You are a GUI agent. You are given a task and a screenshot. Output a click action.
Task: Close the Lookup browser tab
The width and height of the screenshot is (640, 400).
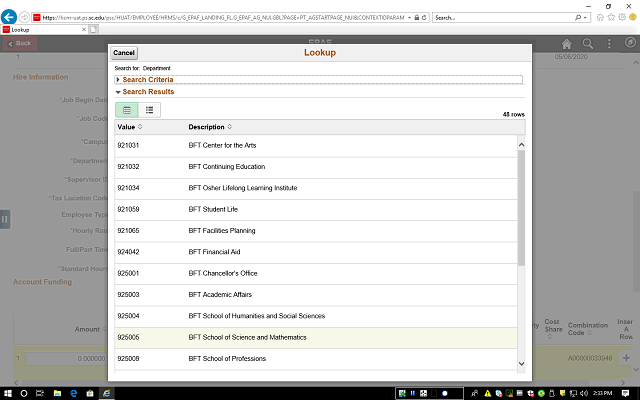84,29
